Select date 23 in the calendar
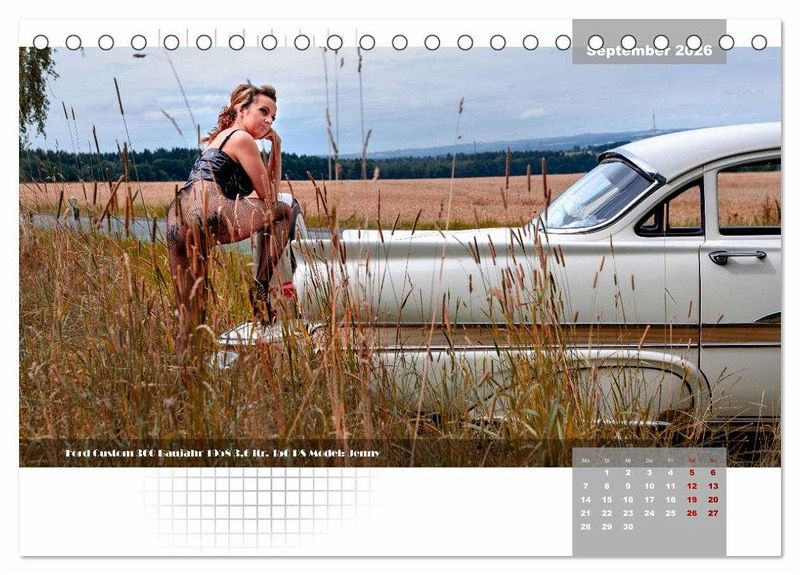 click(628, 513)
